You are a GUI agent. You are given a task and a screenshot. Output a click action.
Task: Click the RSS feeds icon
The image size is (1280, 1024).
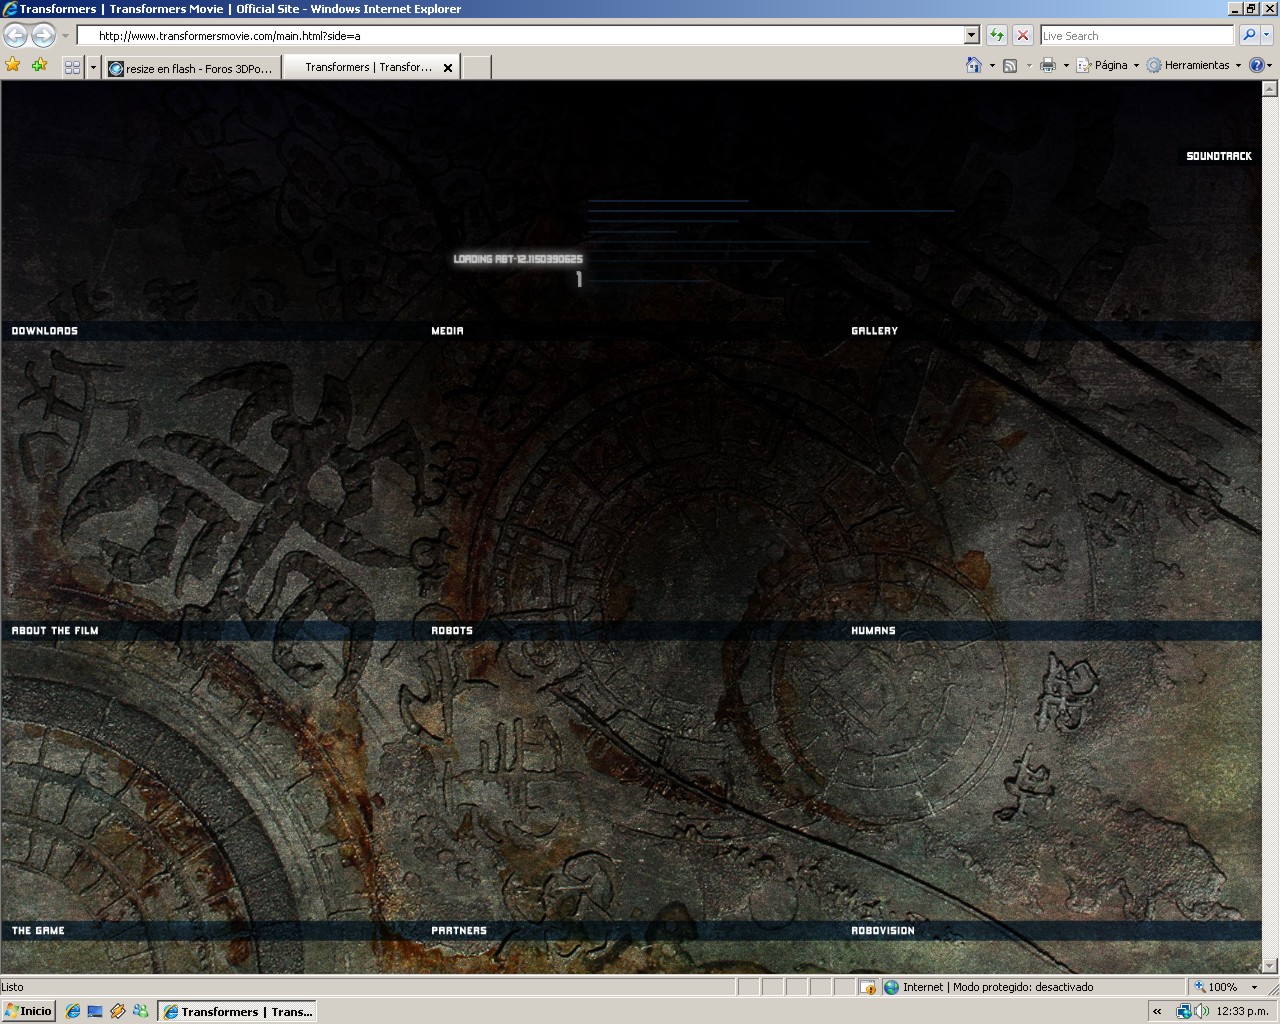1010,66
